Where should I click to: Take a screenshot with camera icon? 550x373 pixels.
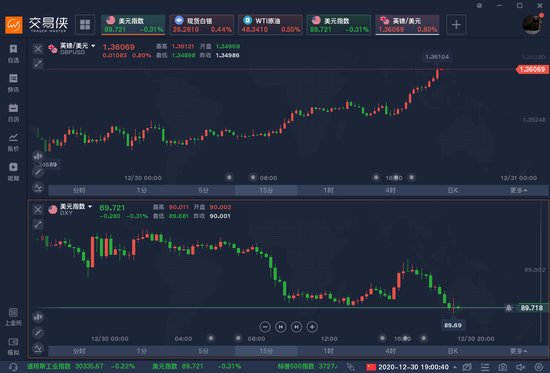503,367
